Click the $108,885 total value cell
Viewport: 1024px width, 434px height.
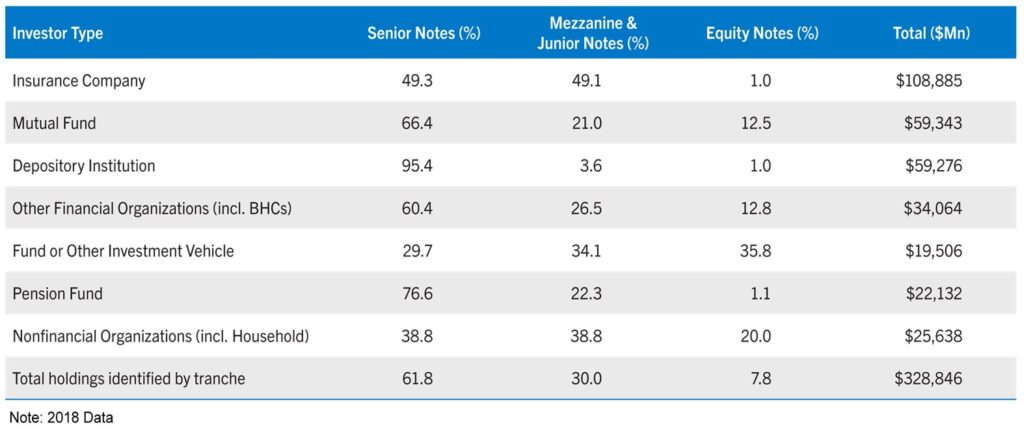[929, 81]
